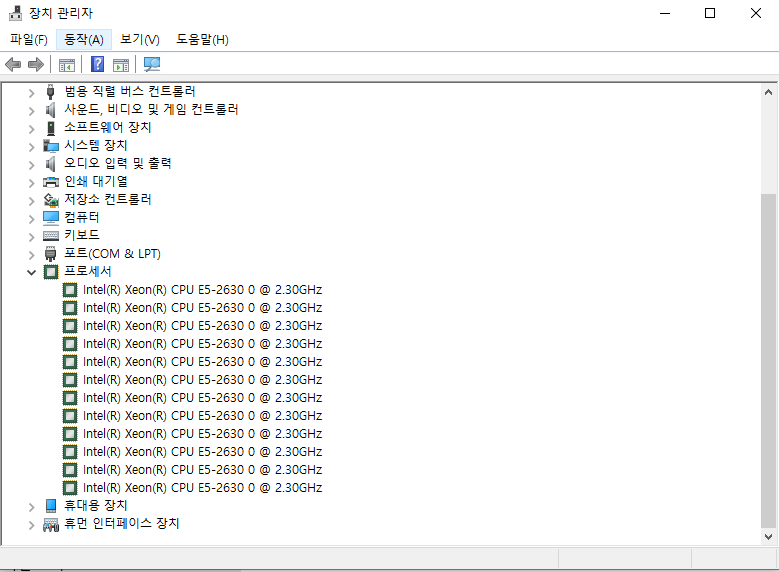Click the Forward arrow toolbar icon
Viewport: 779px width, 572px height.
point(36,64)
